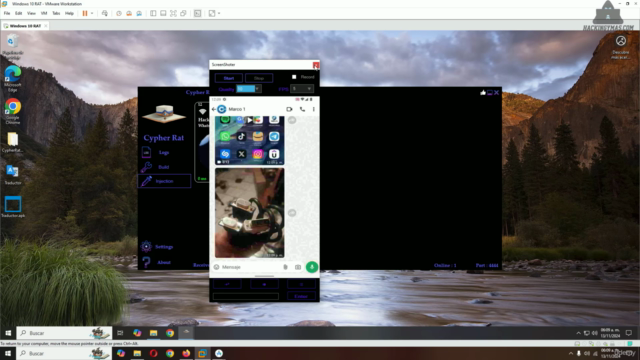Click the guest taskbar Buscar search box

pyautogui.click(x=64, y=333)
